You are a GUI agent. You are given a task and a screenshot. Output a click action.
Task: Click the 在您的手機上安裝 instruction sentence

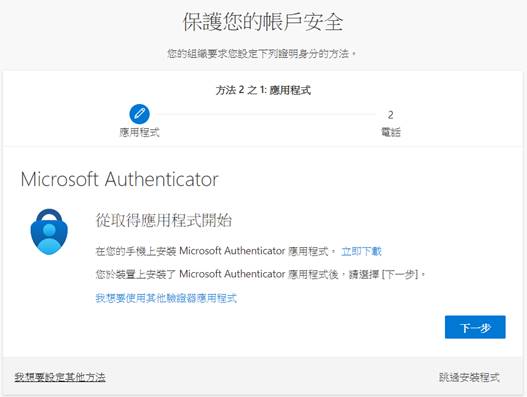215,251
